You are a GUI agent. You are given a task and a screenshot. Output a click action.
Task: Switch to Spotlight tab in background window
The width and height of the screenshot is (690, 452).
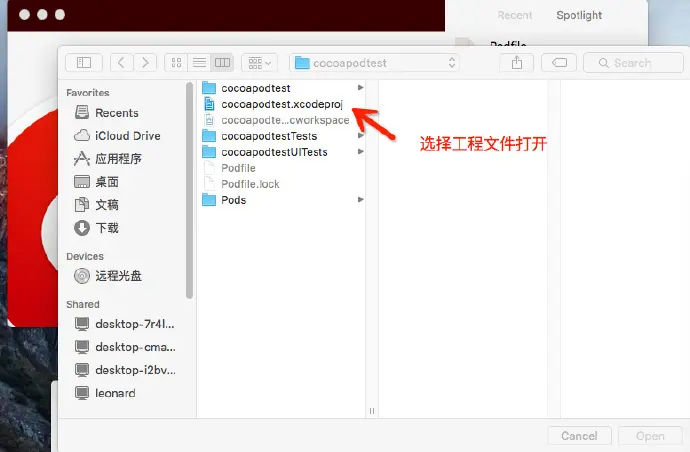[x=579, y=15]
